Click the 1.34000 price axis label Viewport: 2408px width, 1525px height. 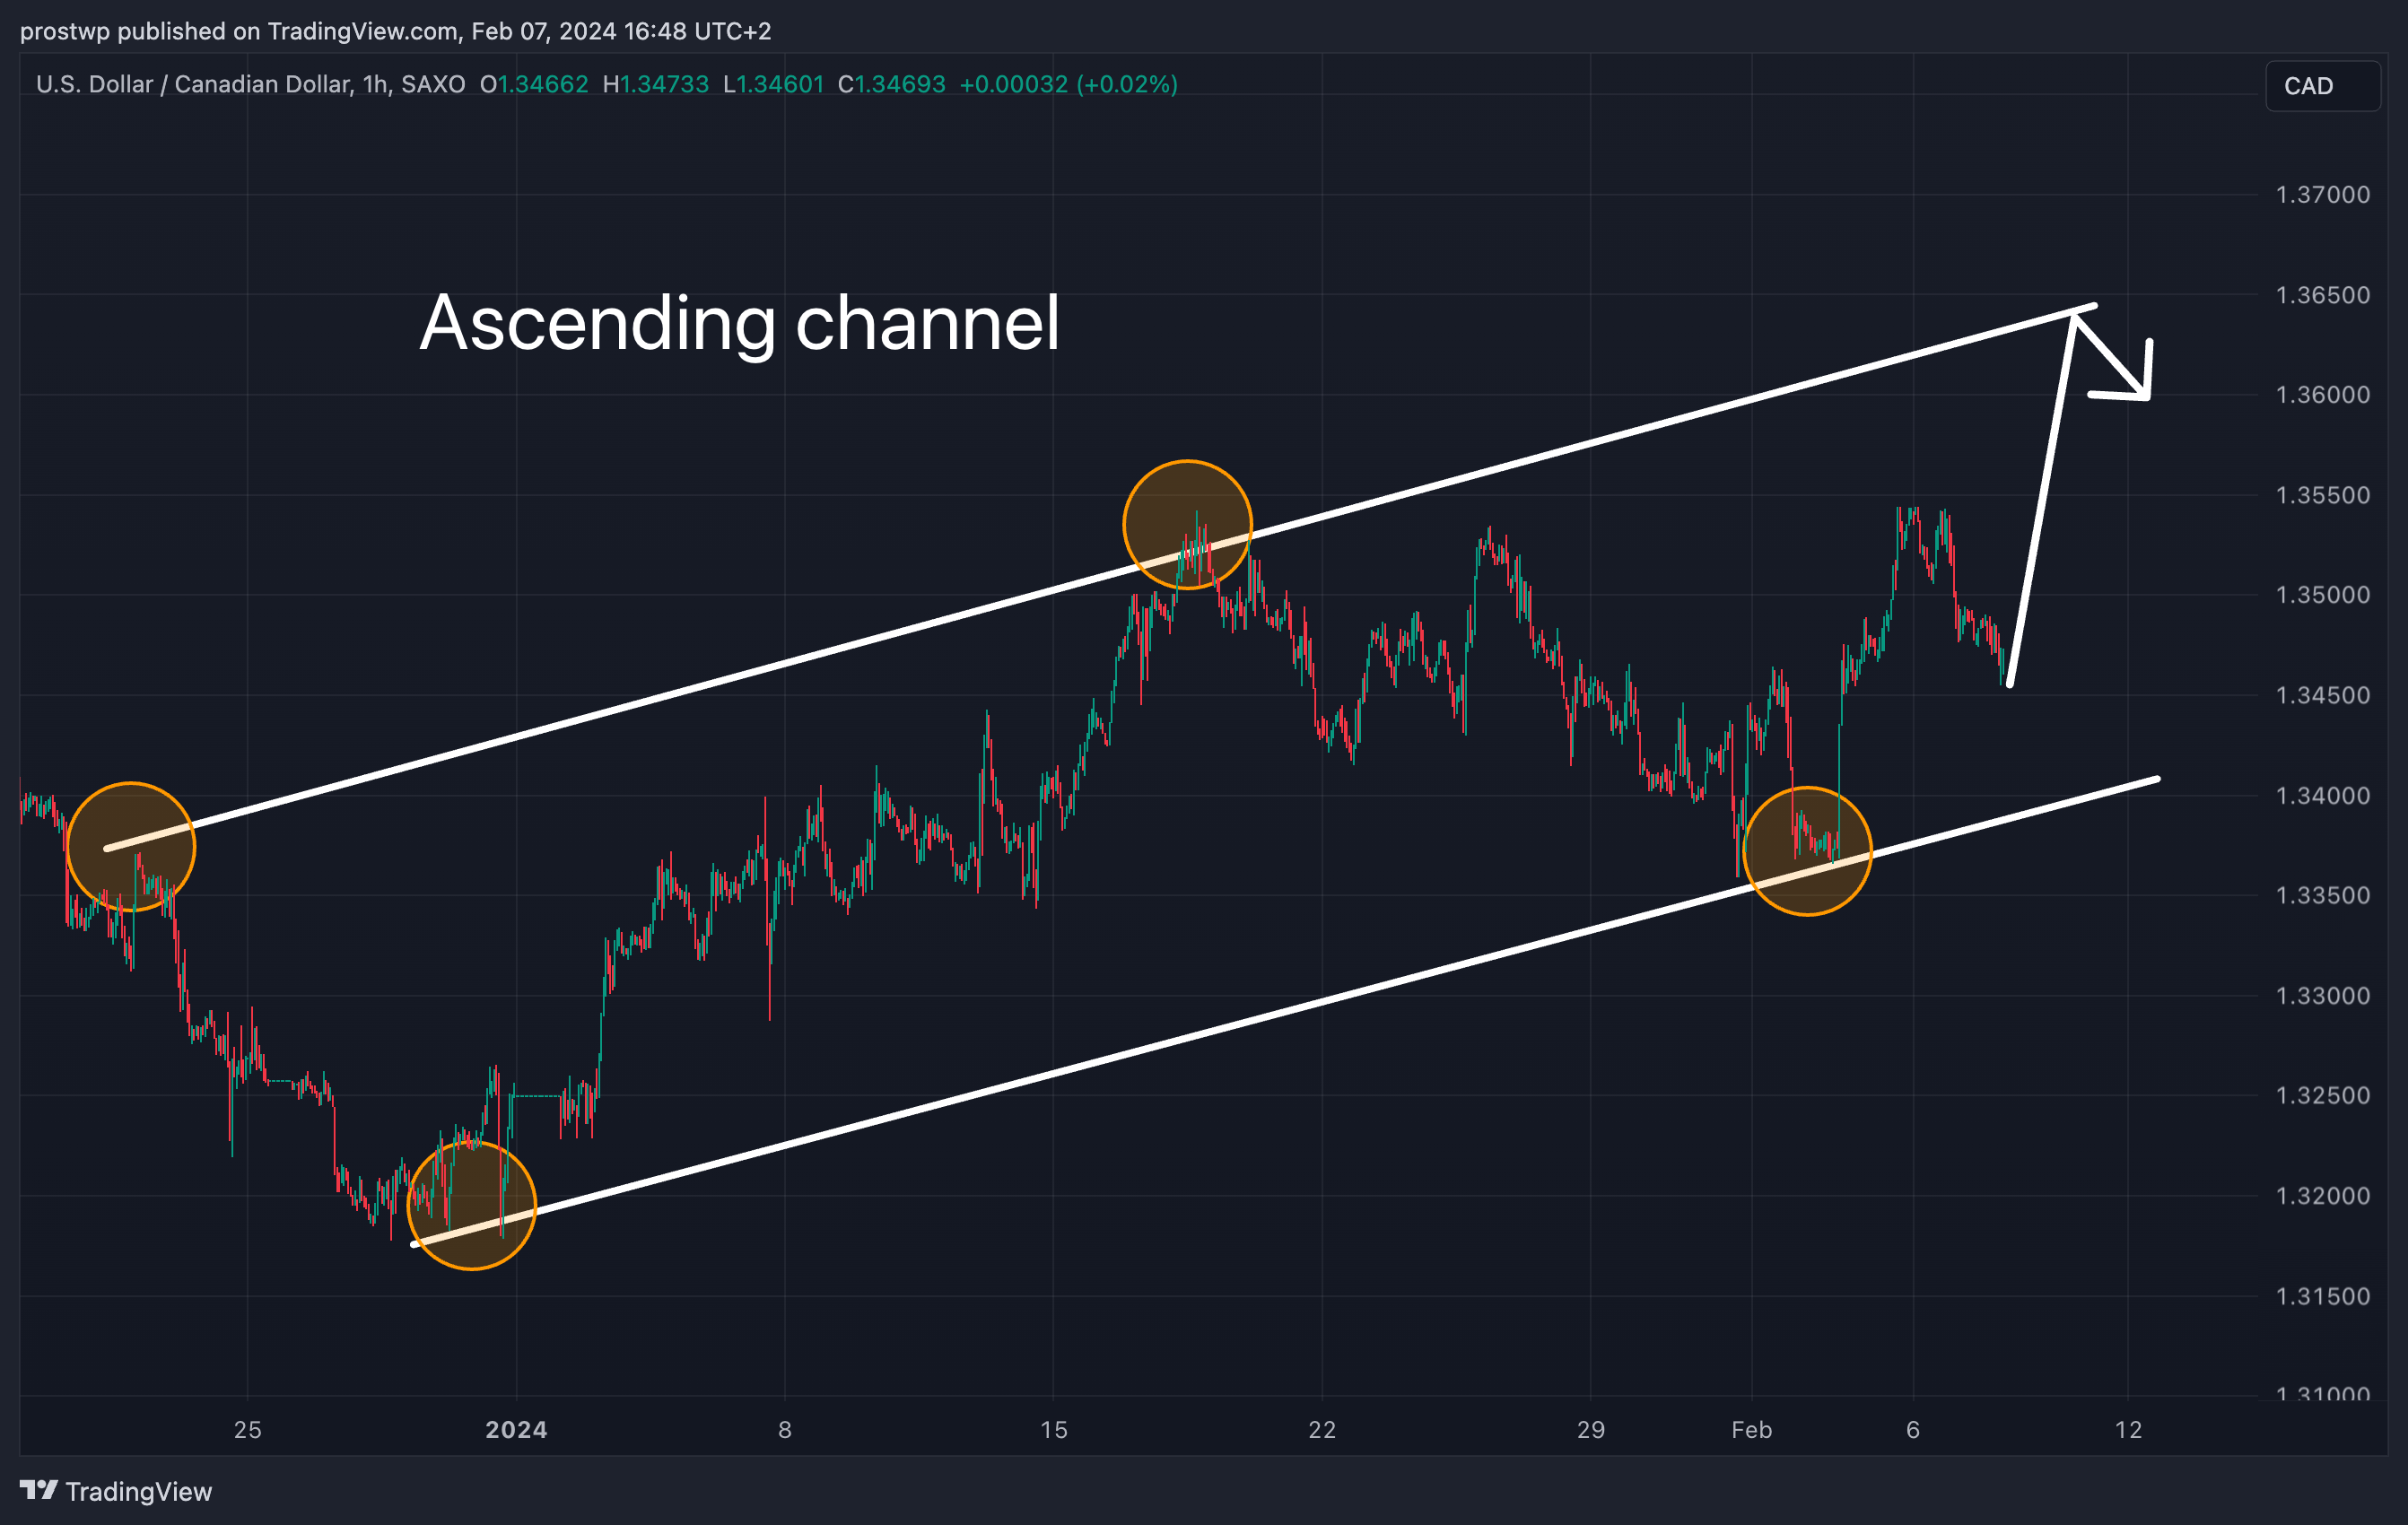[x=2323, y=796]
